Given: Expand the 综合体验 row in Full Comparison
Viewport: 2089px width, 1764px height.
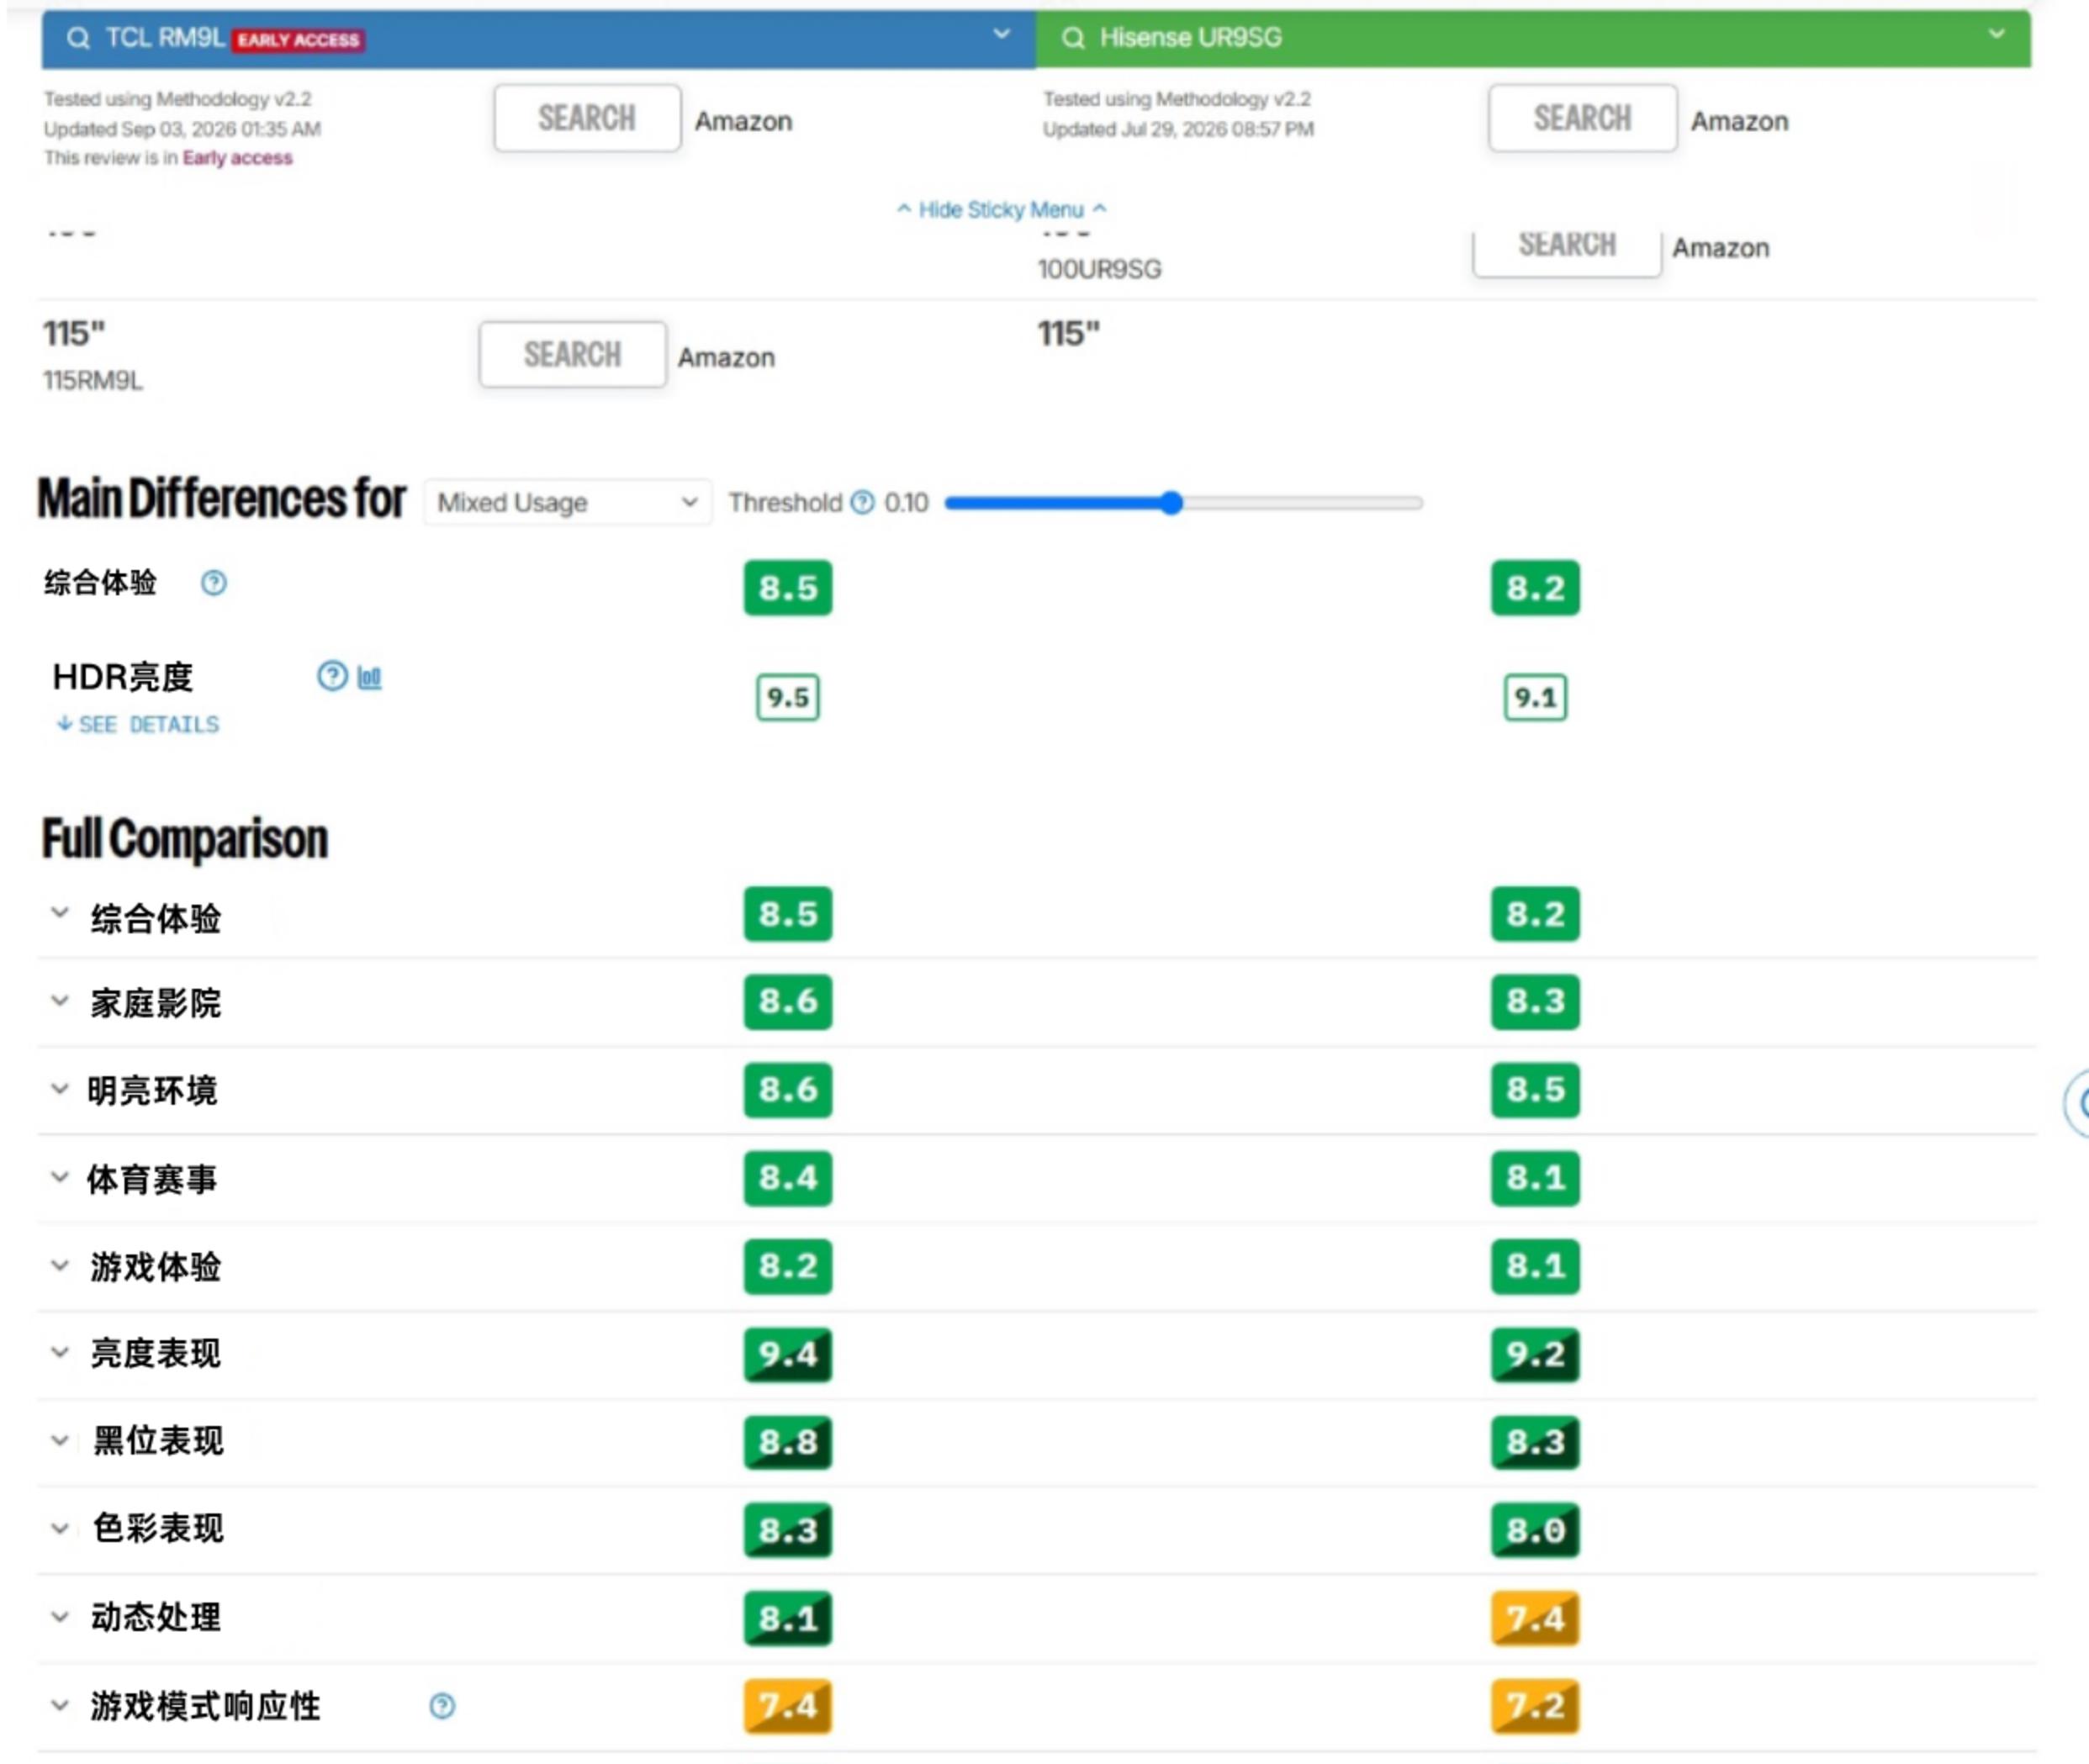Looking at the screenshot, I should coord(60,913).
